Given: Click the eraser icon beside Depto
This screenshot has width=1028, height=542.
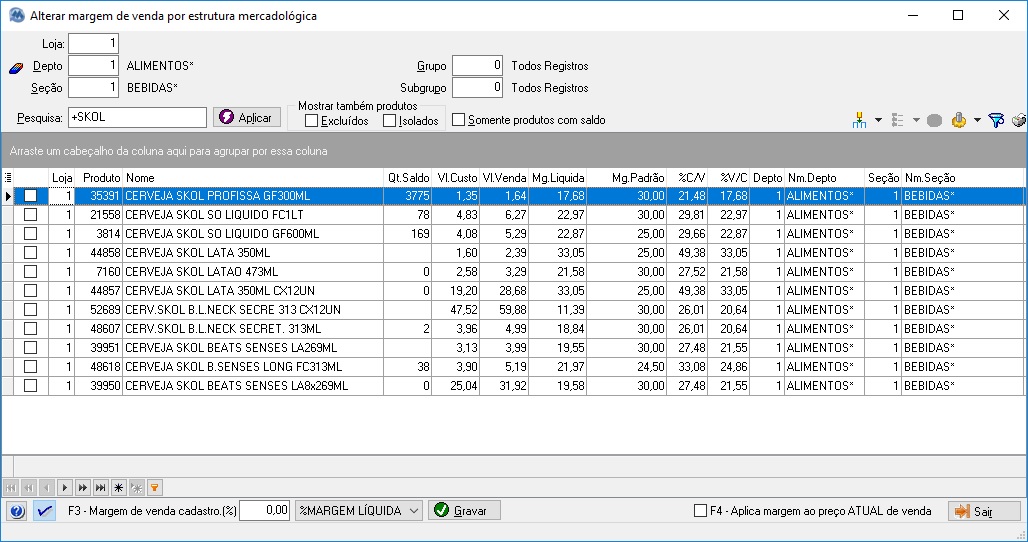Looking at the screenshot, I should click(x=16, y=68).
